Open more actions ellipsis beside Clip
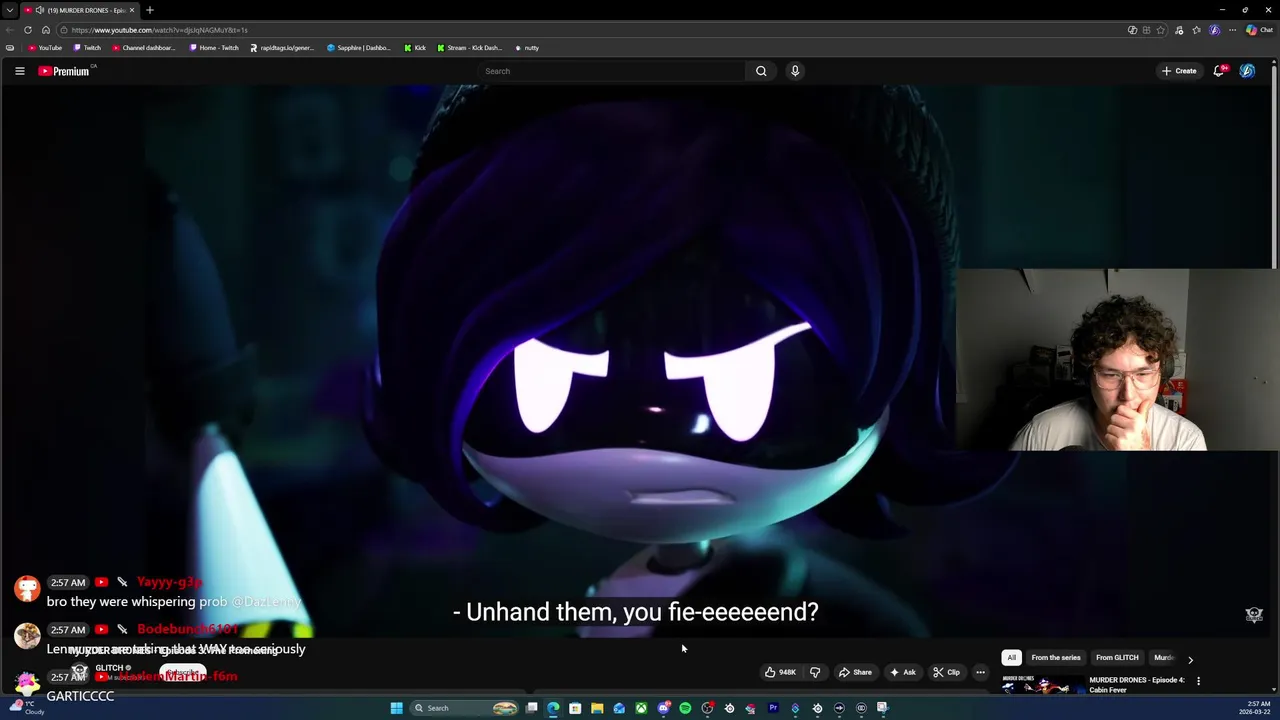Screen dimensions: 1280x720 [980, 672]
